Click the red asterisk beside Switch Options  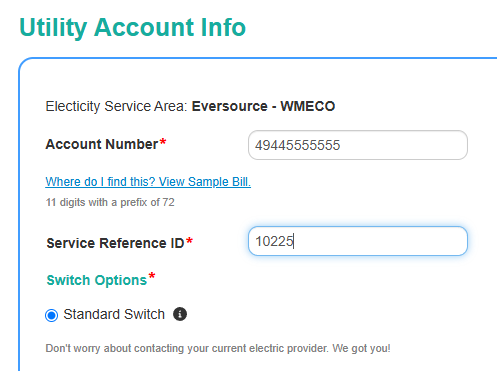coord(152,276)
